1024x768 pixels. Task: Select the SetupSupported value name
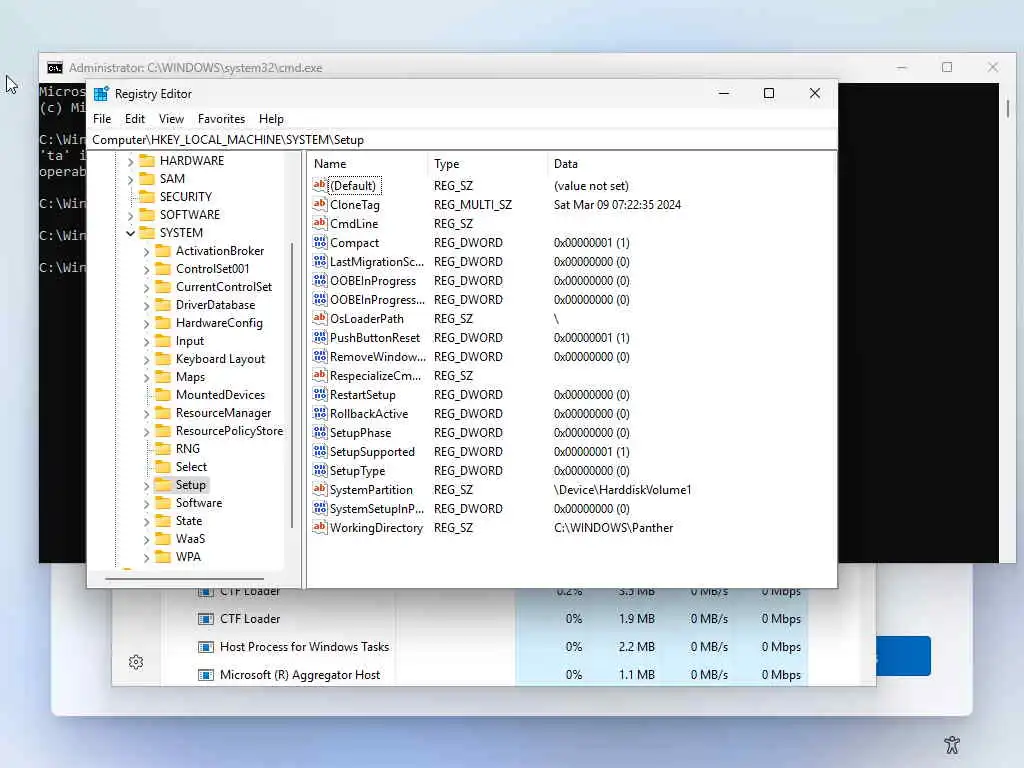point(372,451)
